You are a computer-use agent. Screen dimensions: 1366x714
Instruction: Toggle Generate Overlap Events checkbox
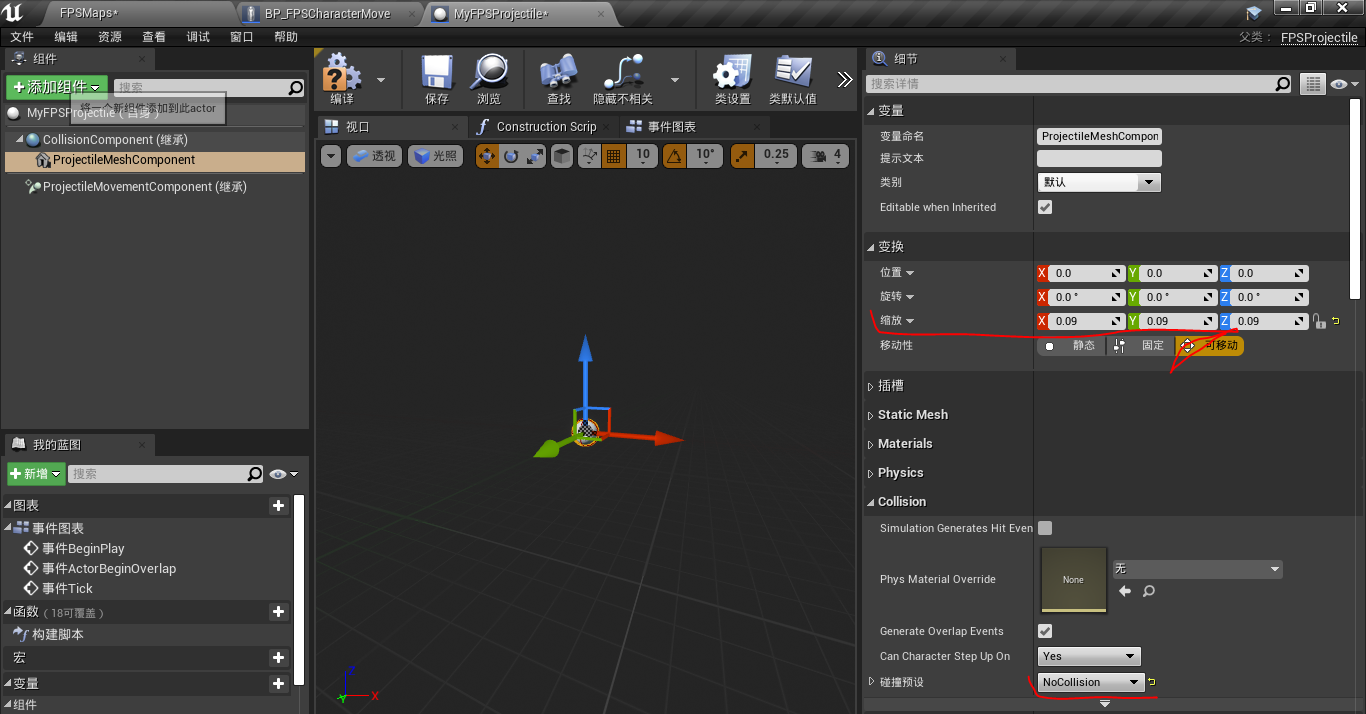(1045, 631)
